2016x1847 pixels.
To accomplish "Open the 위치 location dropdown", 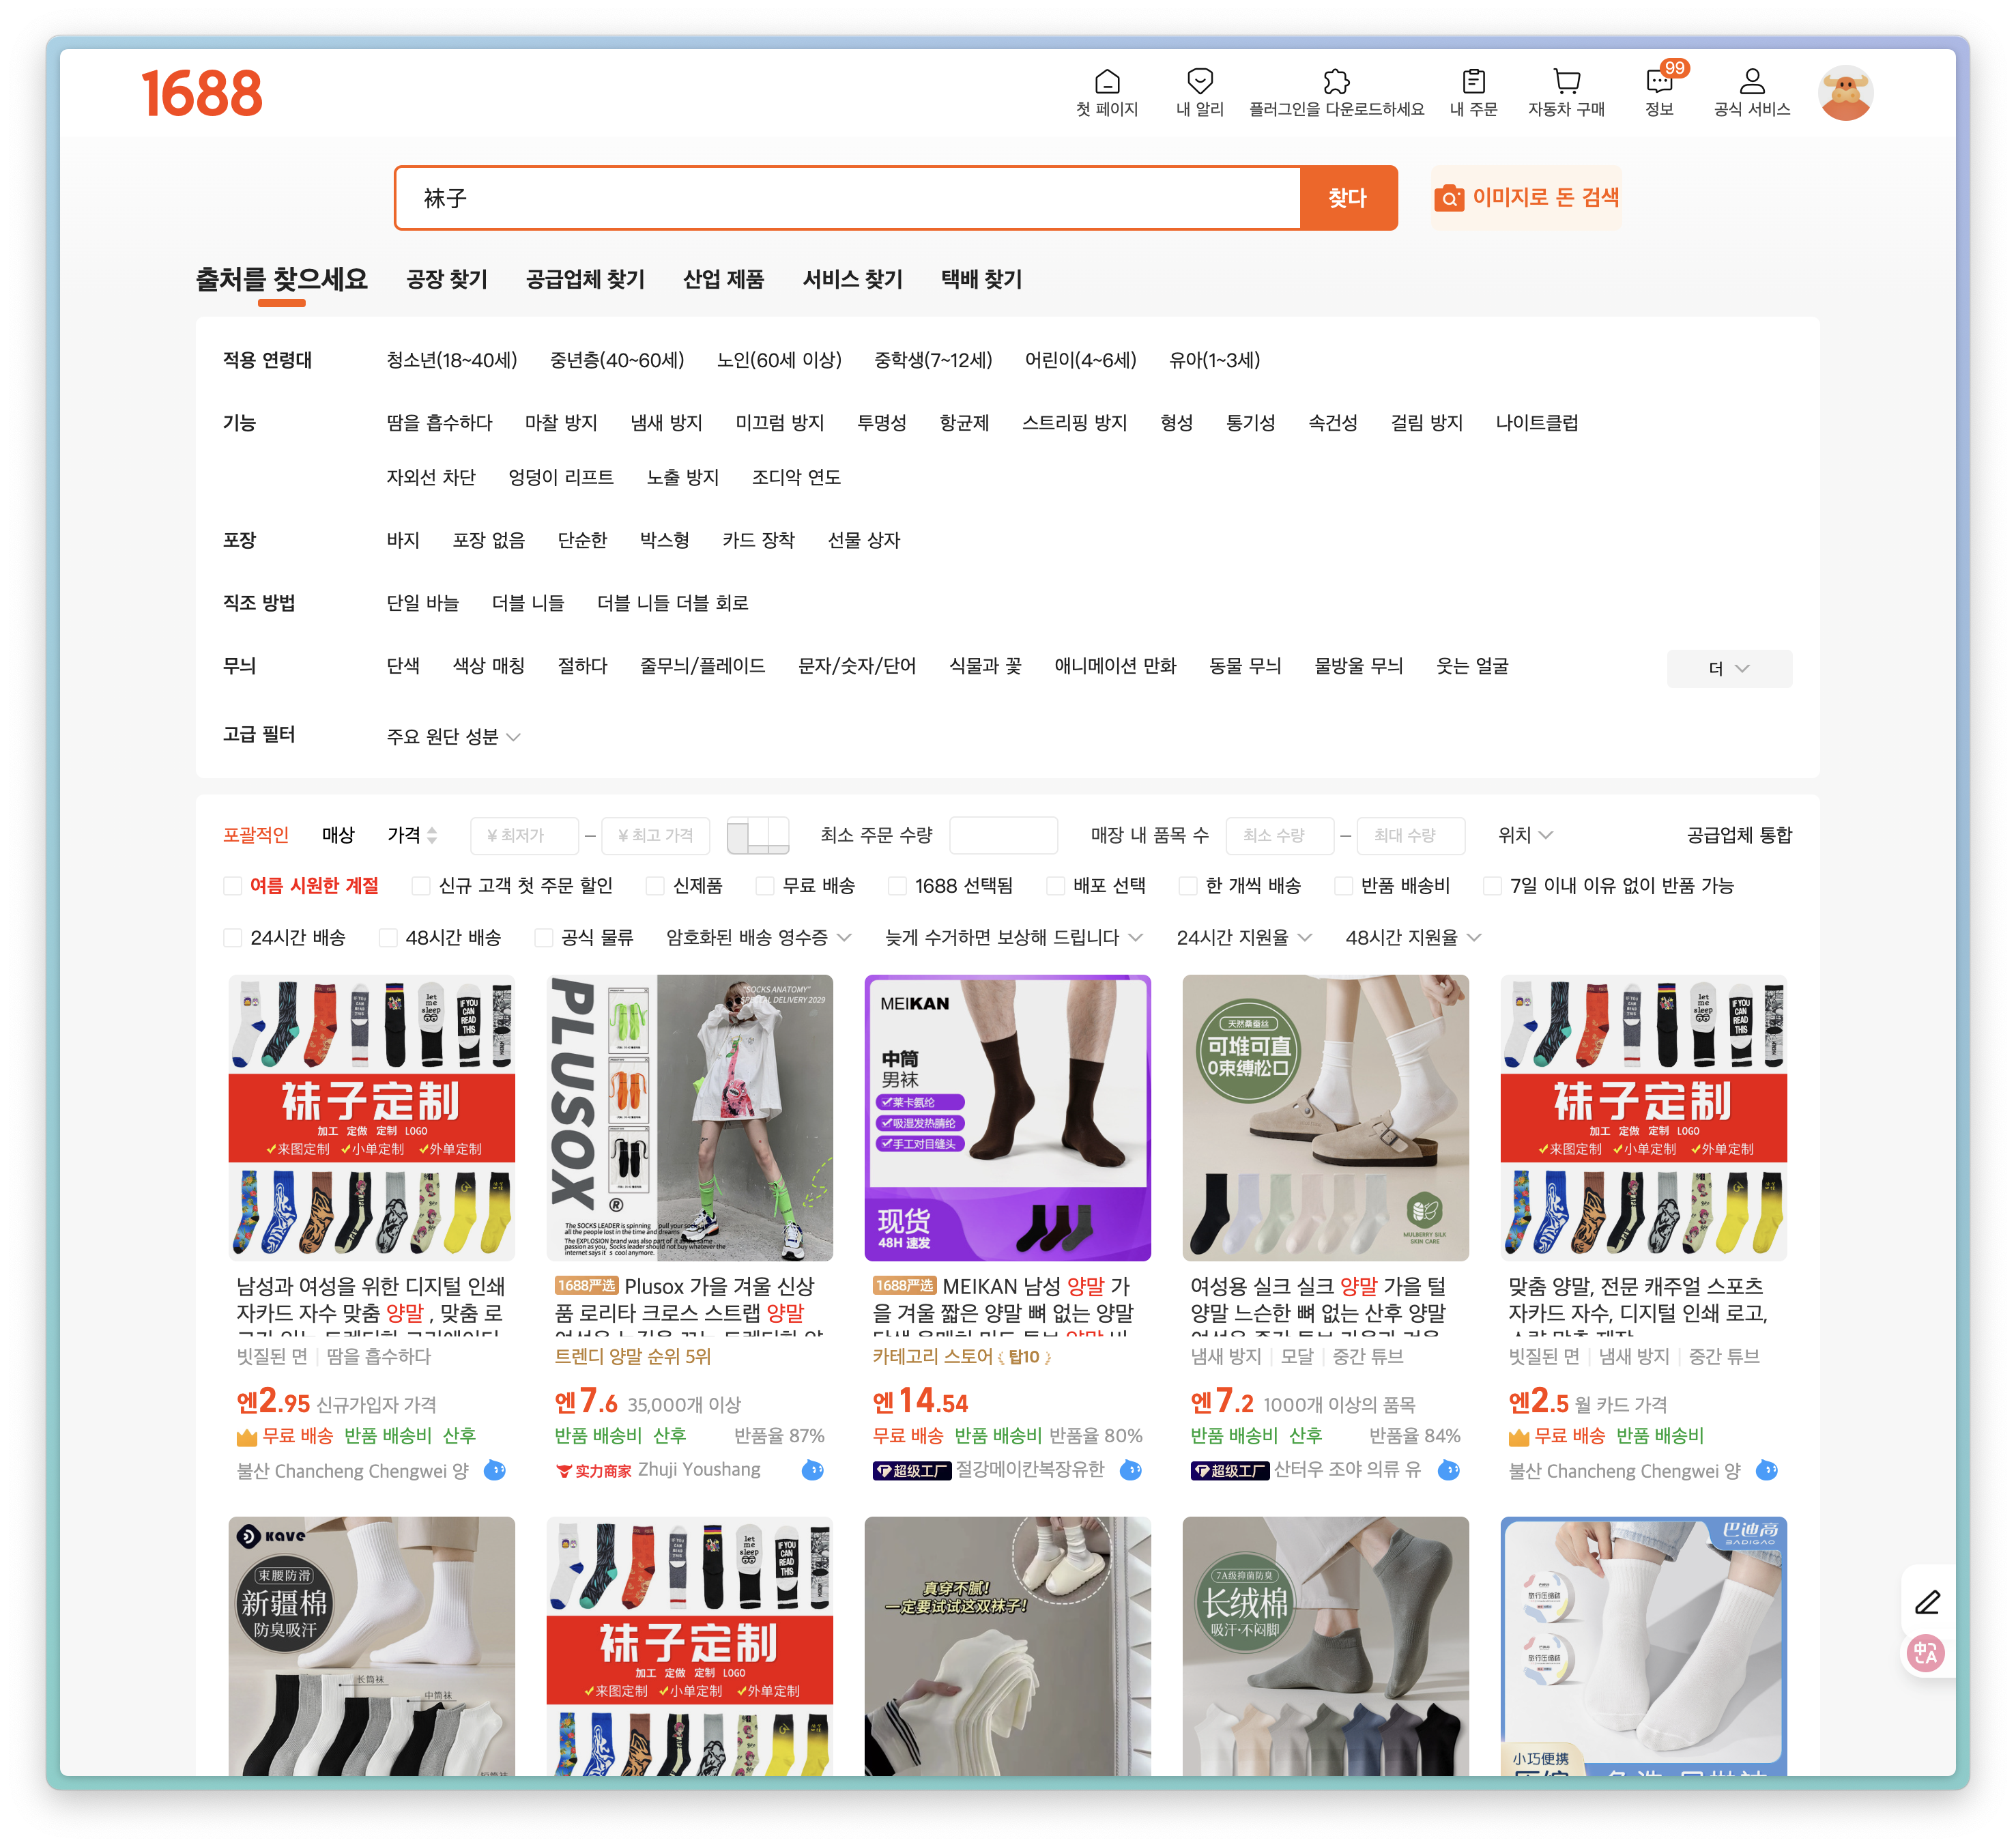I will pos(1524,835).
